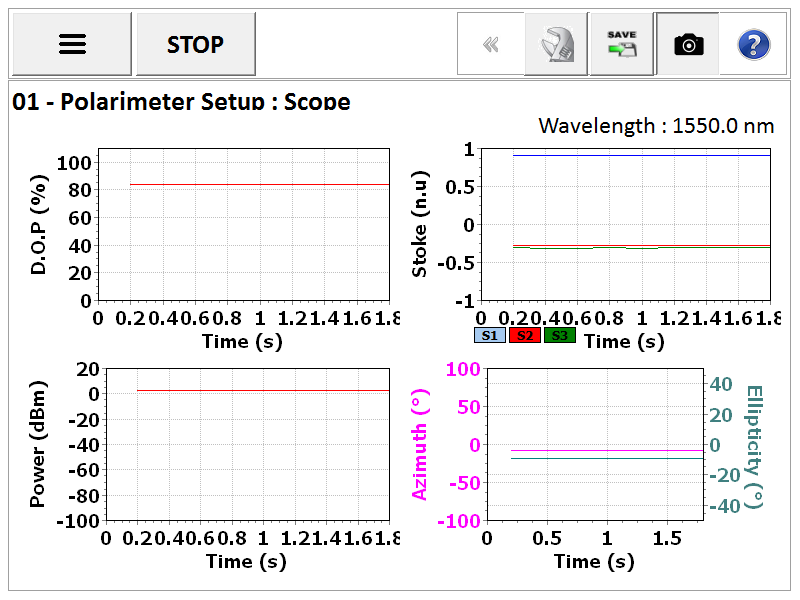Click the Polarimeter Setup : Scope title
The image size is (800, 600).
(x=181, y=102)
